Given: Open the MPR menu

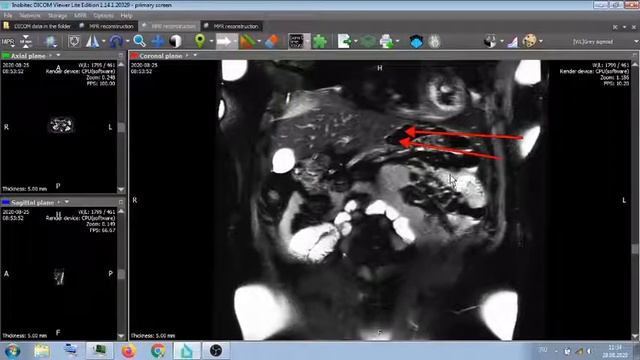Looking at the screenshot, I should 80,16.
